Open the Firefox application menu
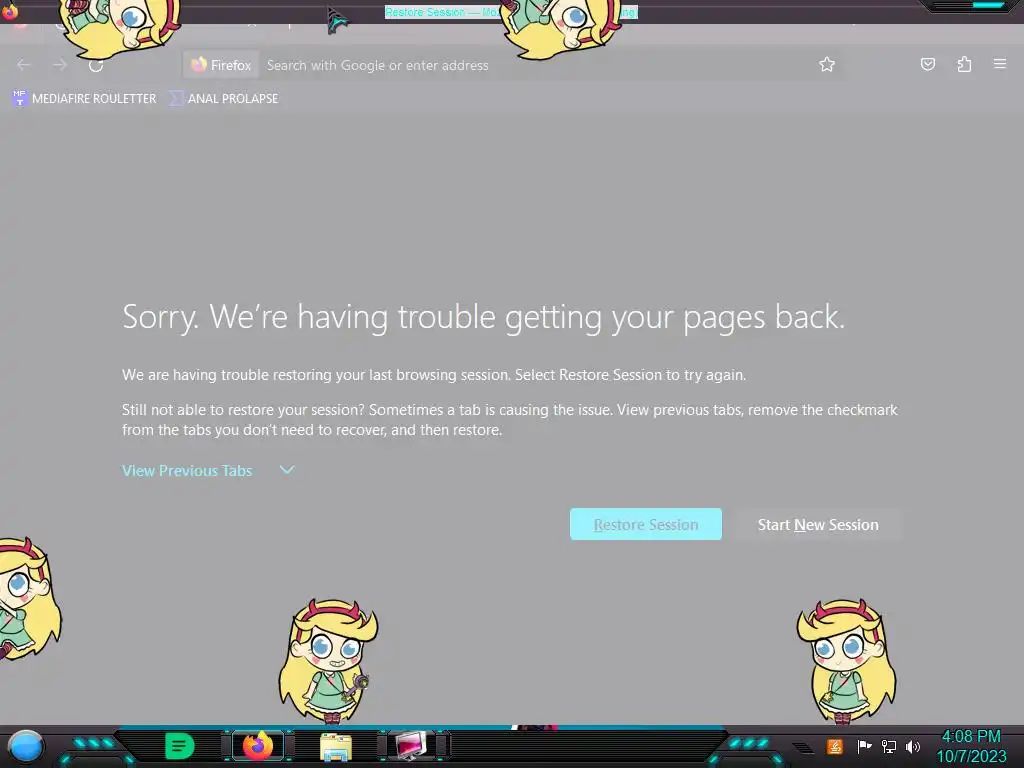 999,64
